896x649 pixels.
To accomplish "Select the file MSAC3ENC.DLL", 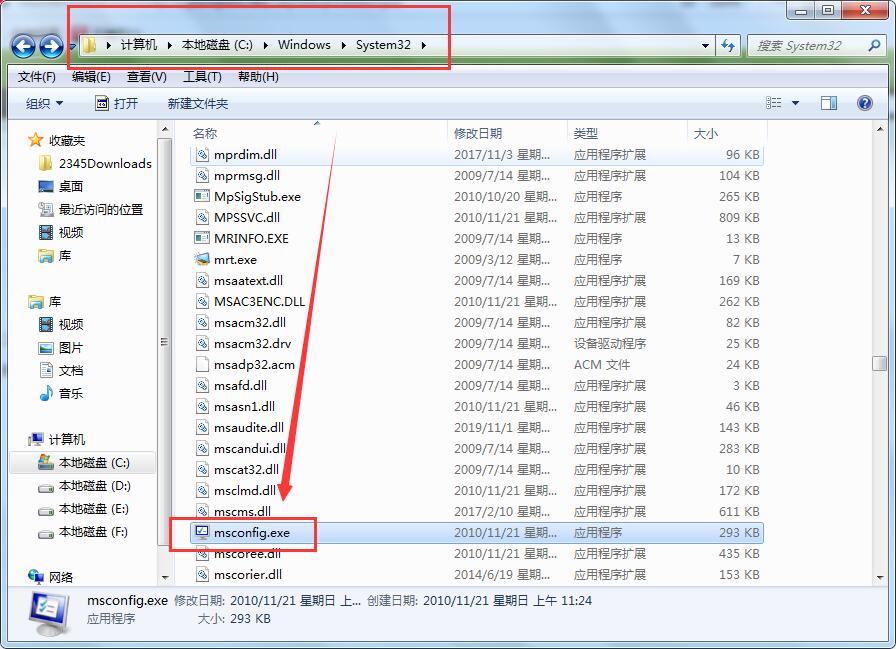I will tap(477, 302).
